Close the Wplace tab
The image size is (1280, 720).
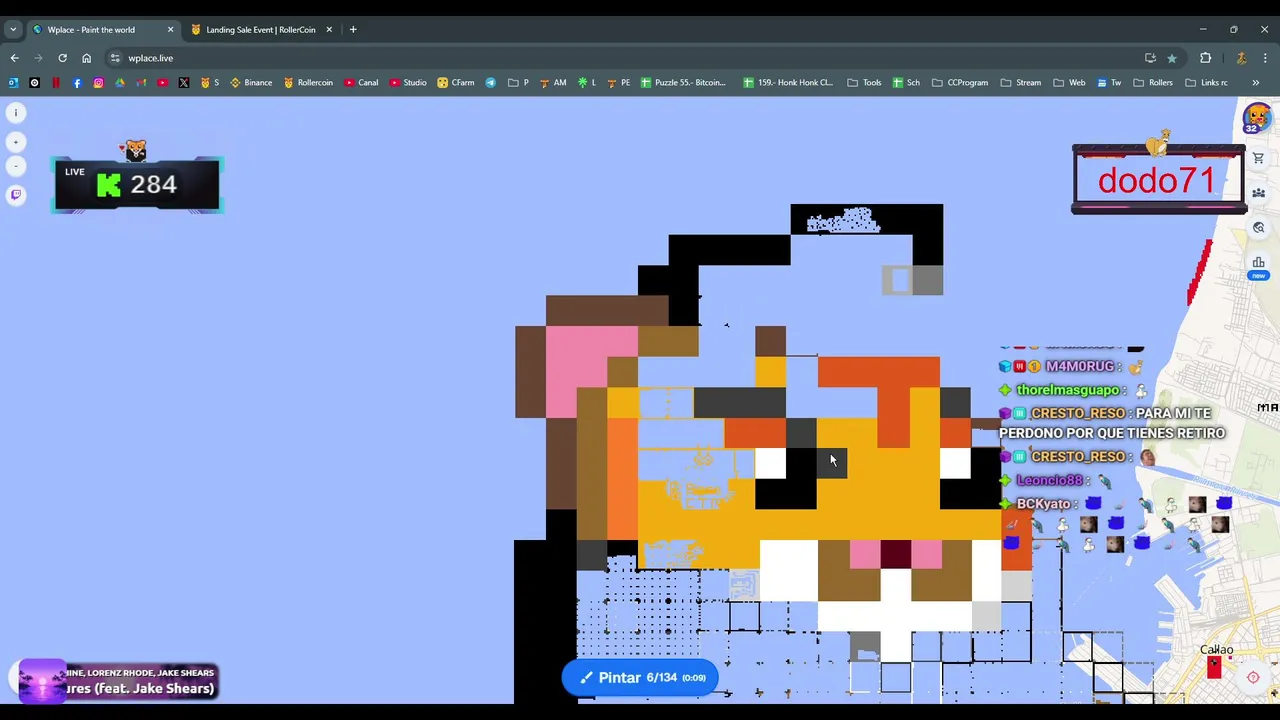point(170,30)
